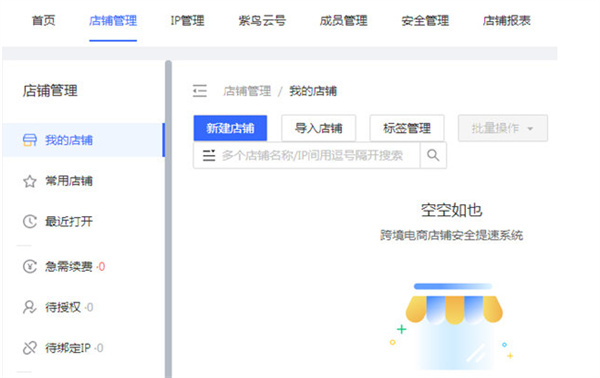
Task: Switch to the 安全管理 tab
Action: coord(425,21)
